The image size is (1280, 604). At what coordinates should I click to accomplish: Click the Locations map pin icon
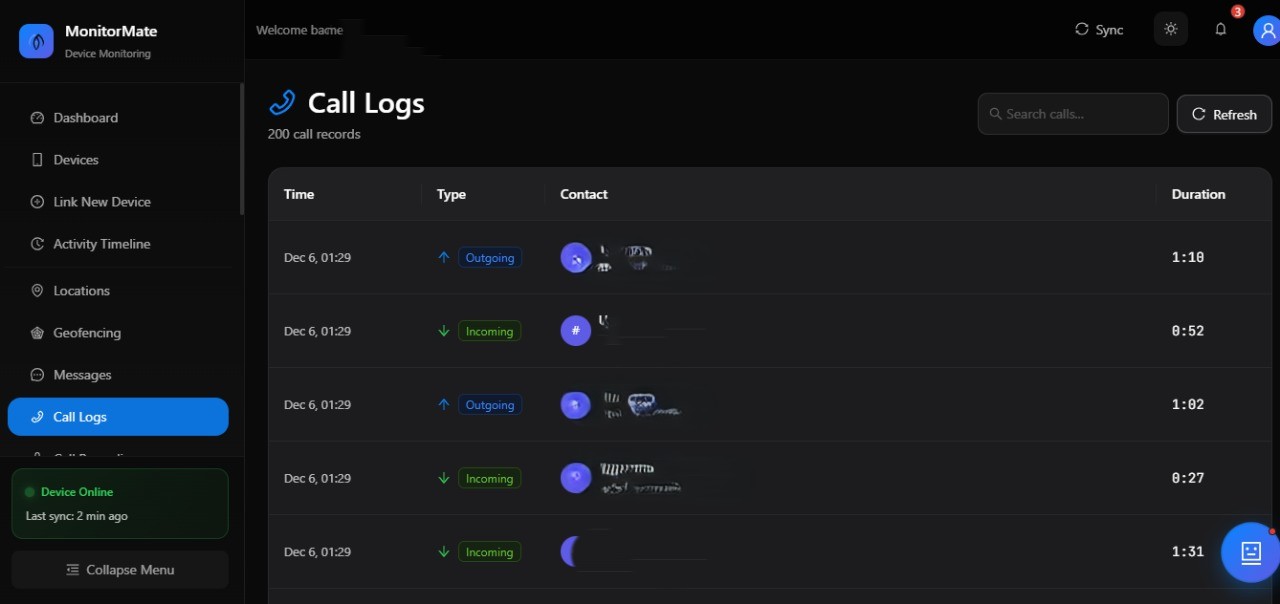(36, 290)
